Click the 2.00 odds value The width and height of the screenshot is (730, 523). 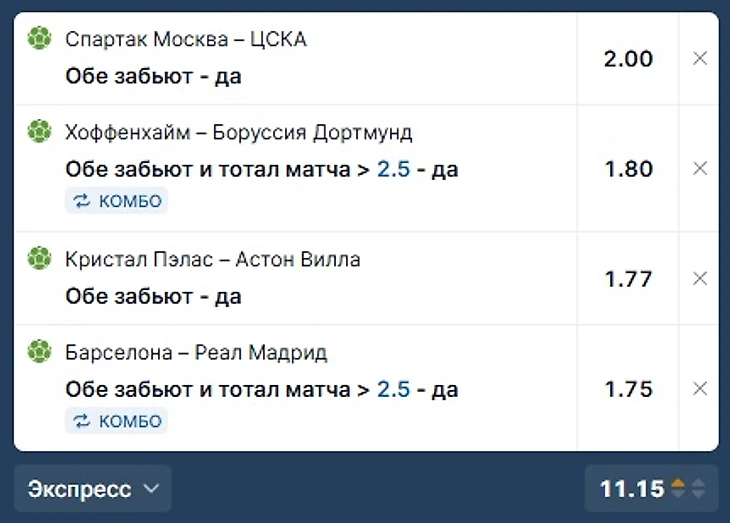(x=628, y=59)
